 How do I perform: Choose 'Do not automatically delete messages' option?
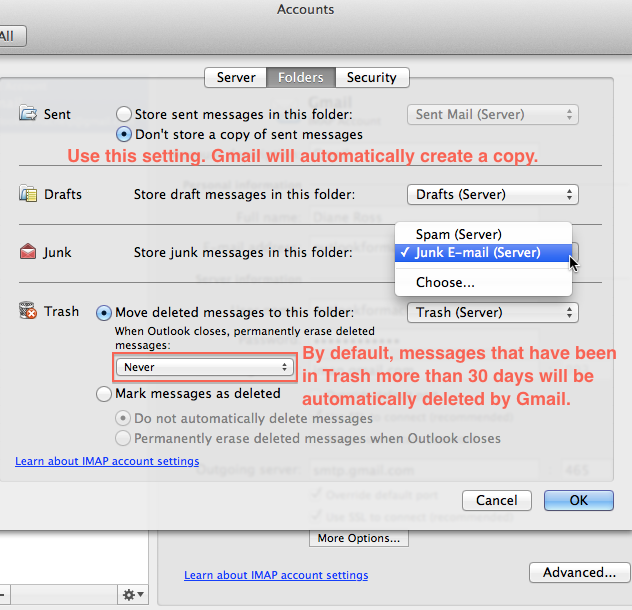(x=123, y=418)
